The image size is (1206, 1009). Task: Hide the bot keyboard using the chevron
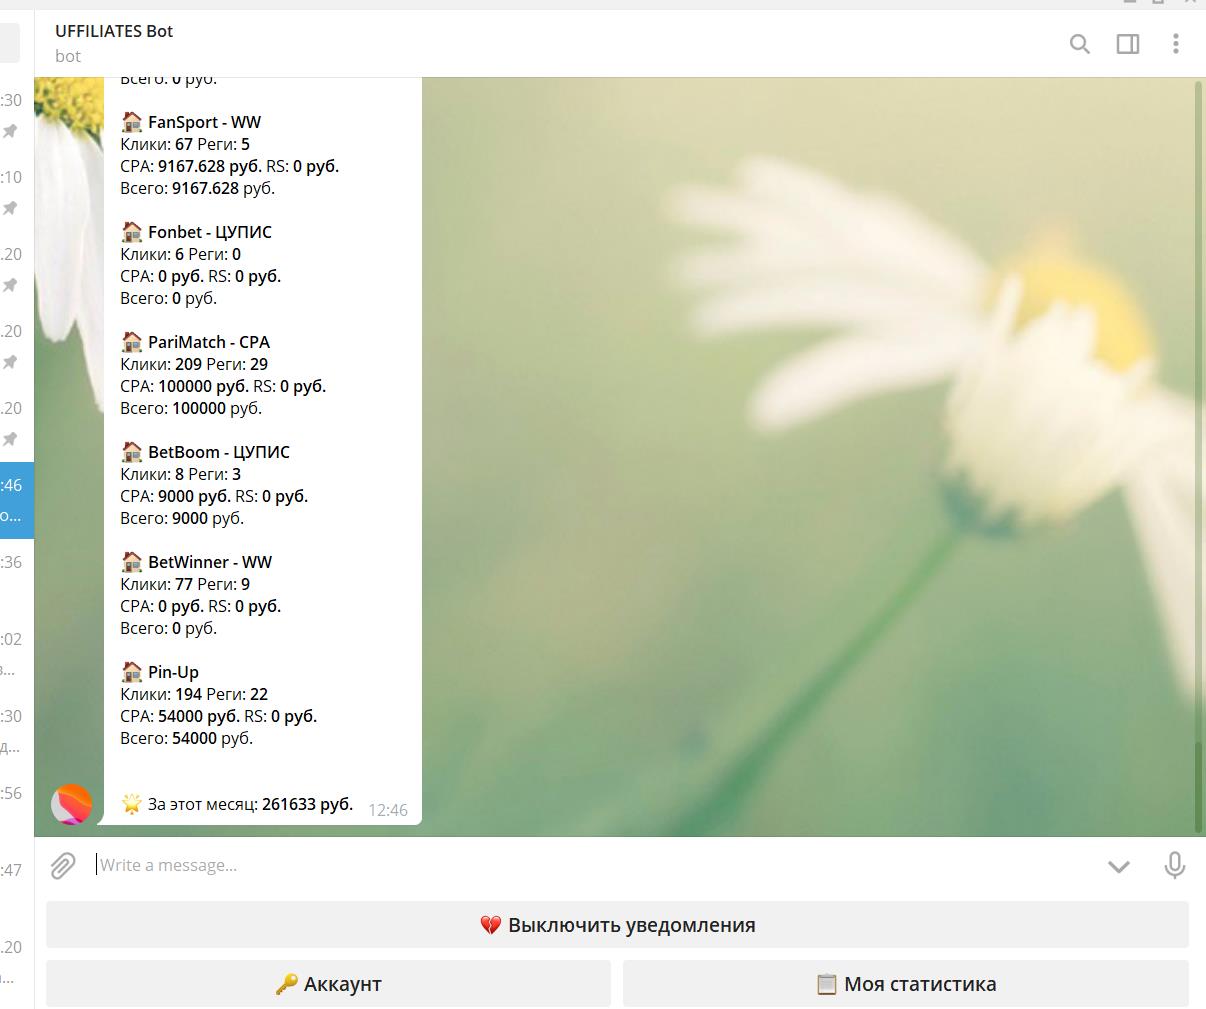pyautogui.click(x=1119, y=866)
